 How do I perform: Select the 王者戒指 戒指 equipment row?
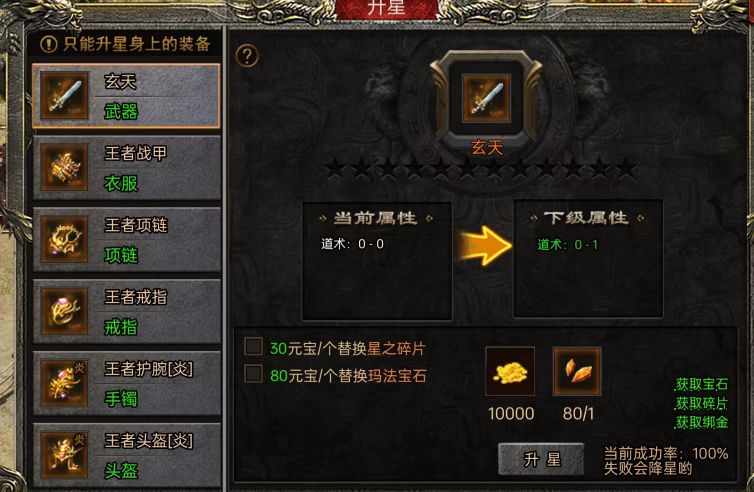pos(126,312)
